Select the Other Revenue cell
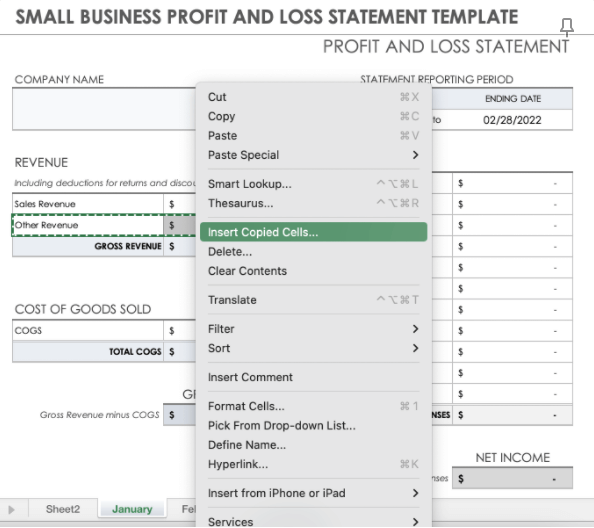Screen dimensions: 594x528 [88, 225]
